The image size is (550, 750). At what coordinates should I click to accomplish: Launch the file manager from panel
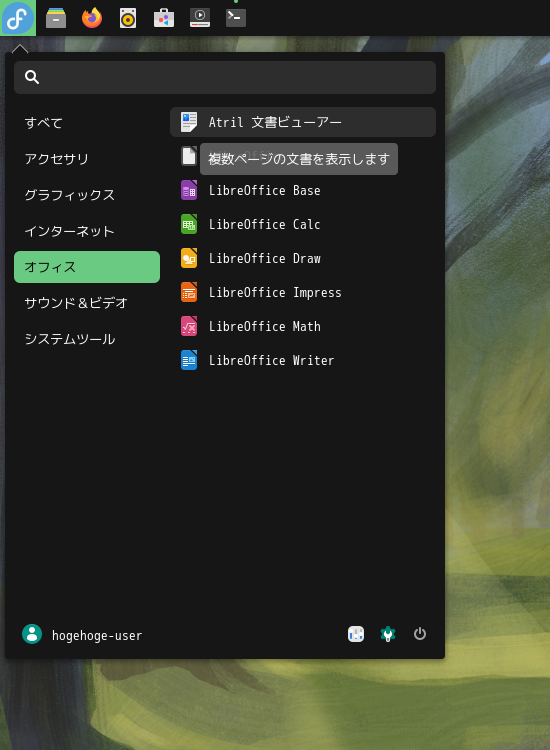[x=56, y=18]
